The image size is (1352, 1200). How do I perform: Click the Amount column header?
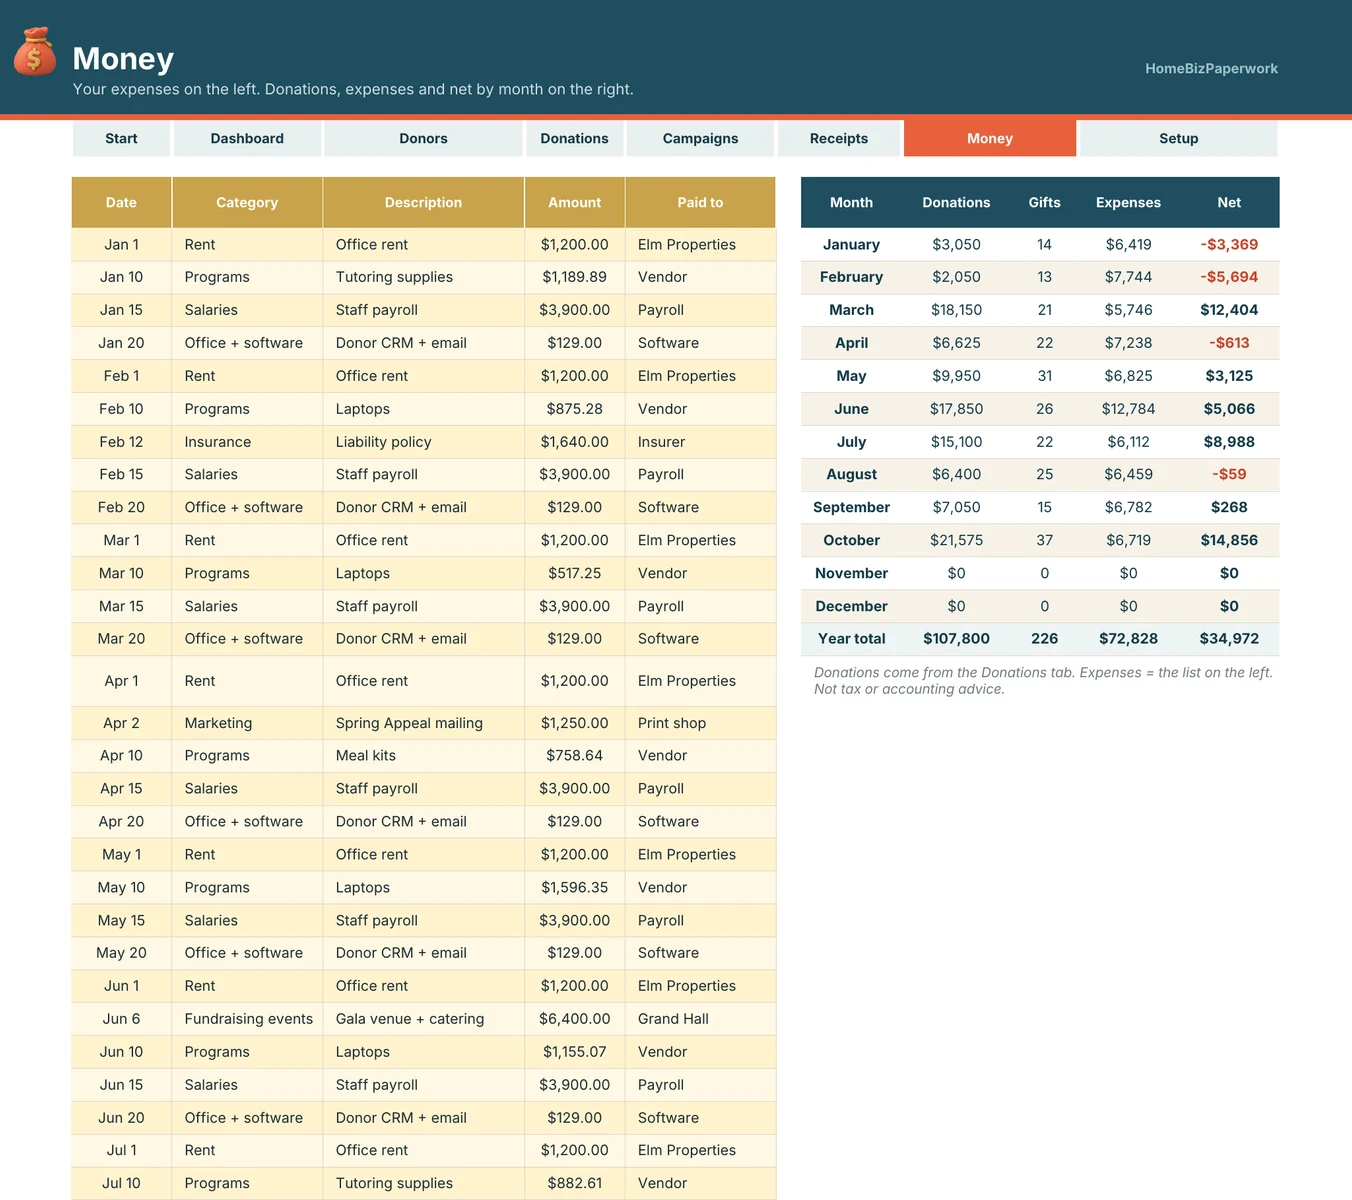point(574,202)
